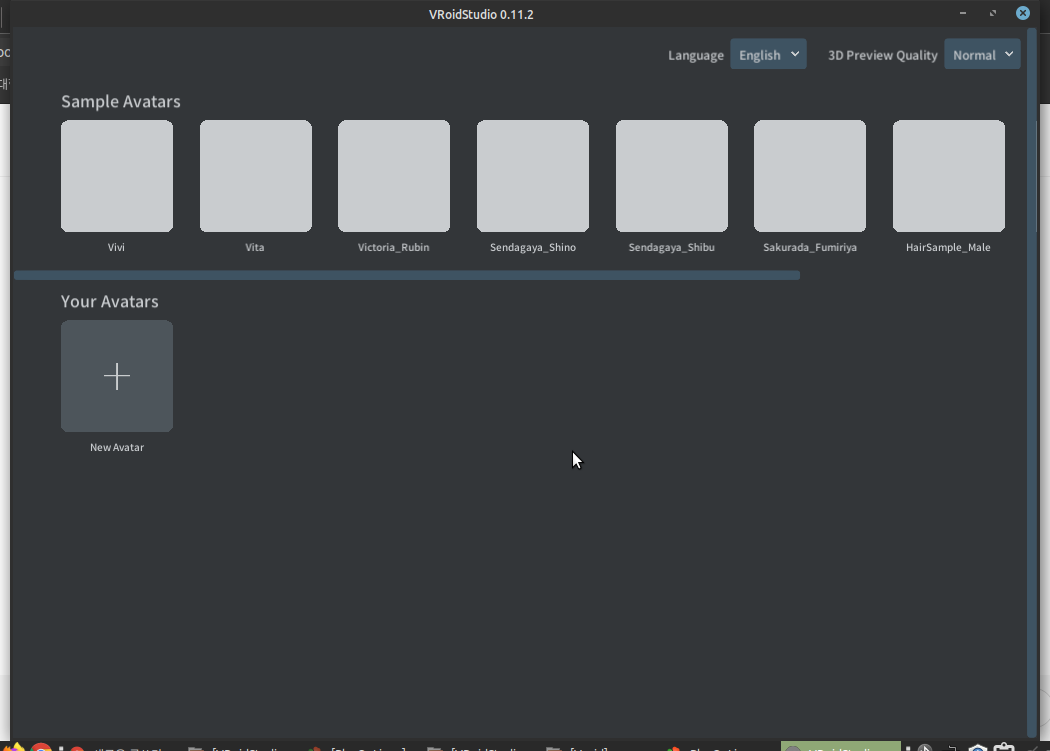The width and height of the screenshot is (1050, 751).
Task: Maximize the VRoidStudio window
Action: point(993,13)
